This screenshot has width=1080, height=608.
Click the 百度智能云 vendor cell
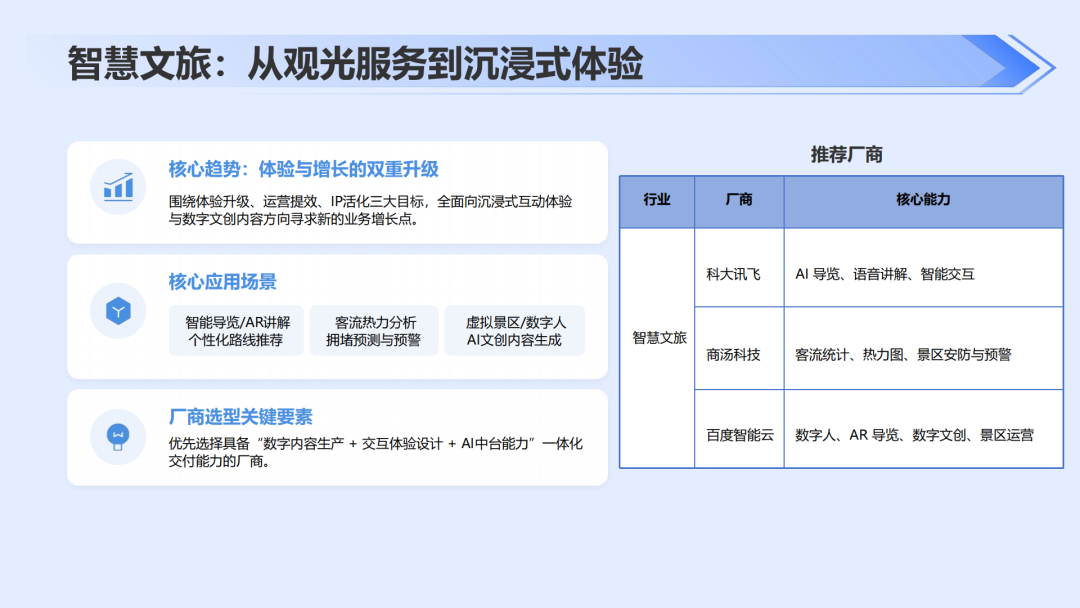click(x=739, y=429)
